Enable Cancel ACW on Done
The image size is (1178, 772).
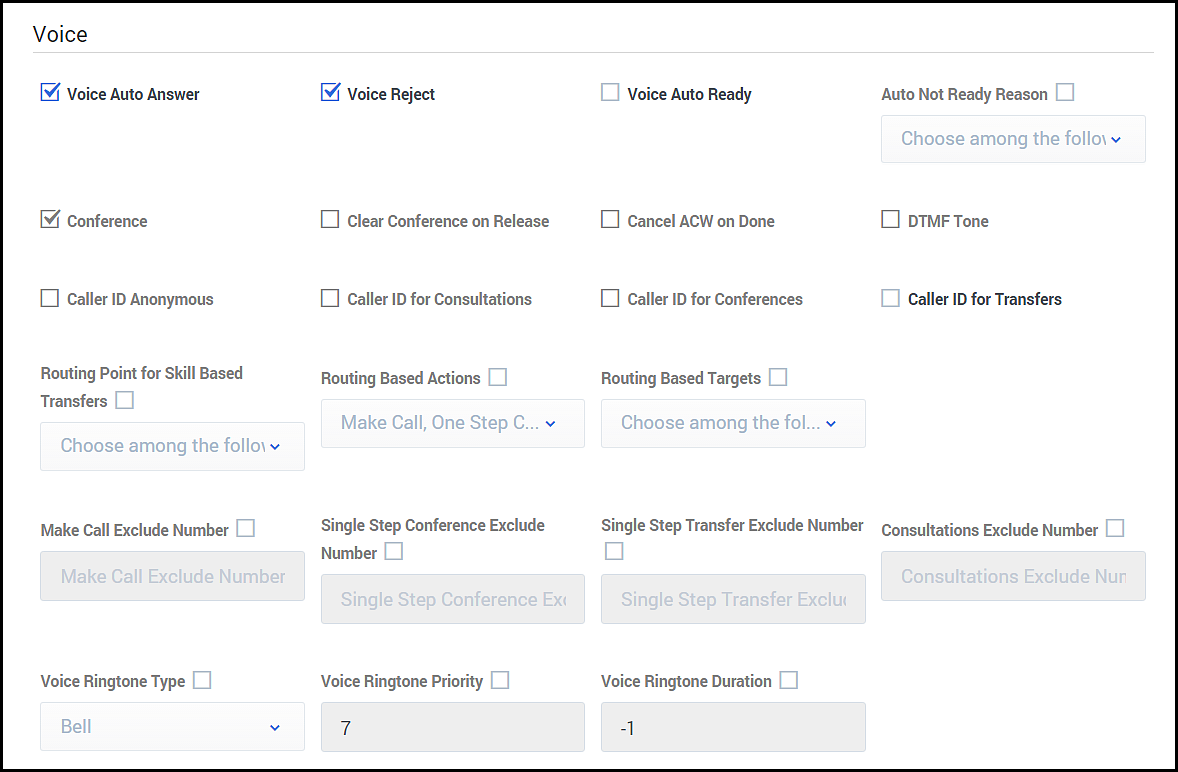pos(610,220)
